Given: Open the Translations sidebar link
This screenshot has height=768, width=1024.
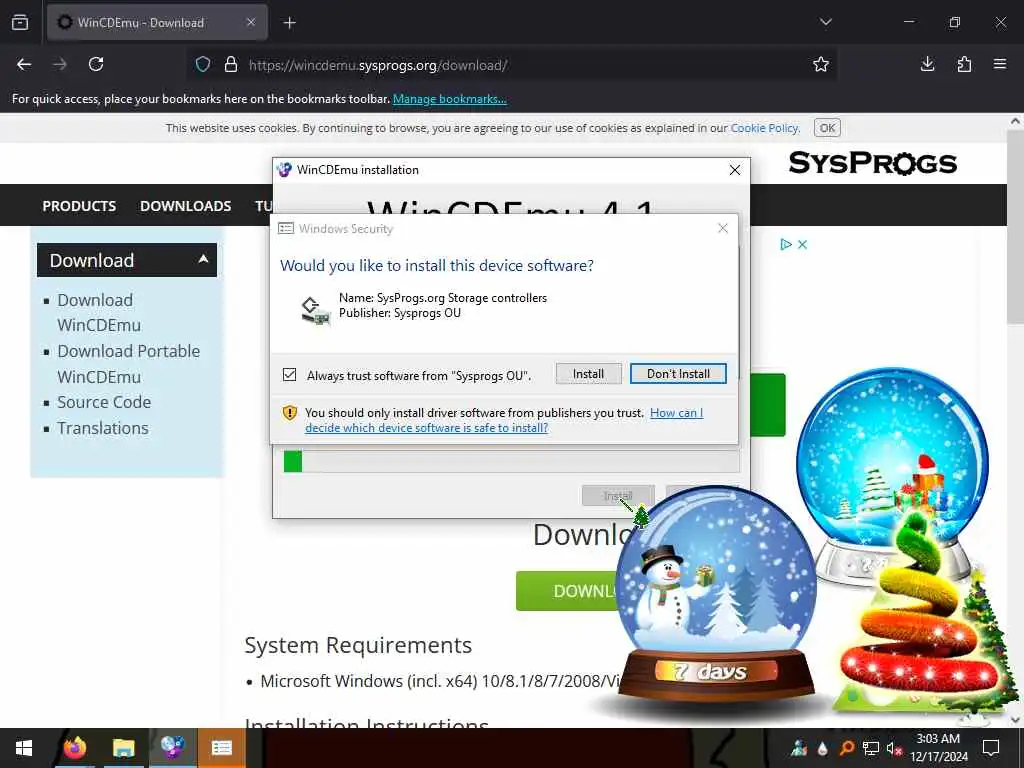Looking at the screenshot, I should [x=103, y=428].
